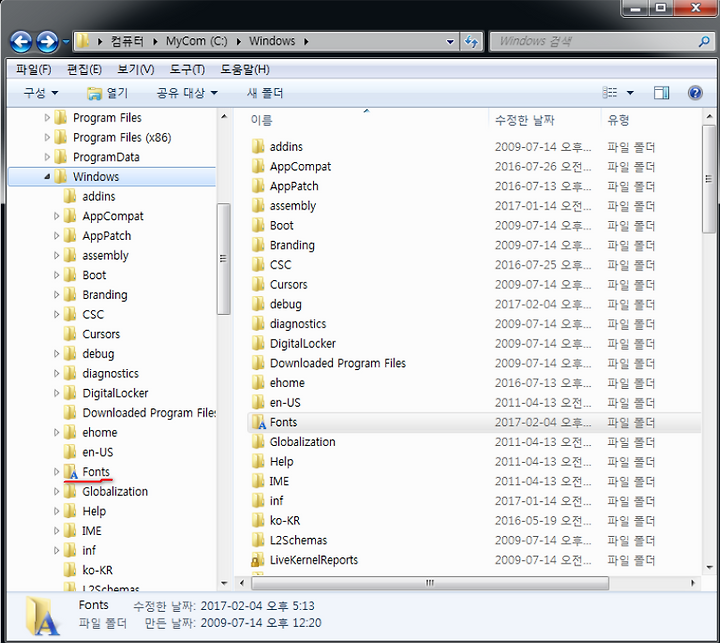Click the AppPatch folder icon in list
The width and height of the screenshot is (720, 643).
tap(259, 186)
